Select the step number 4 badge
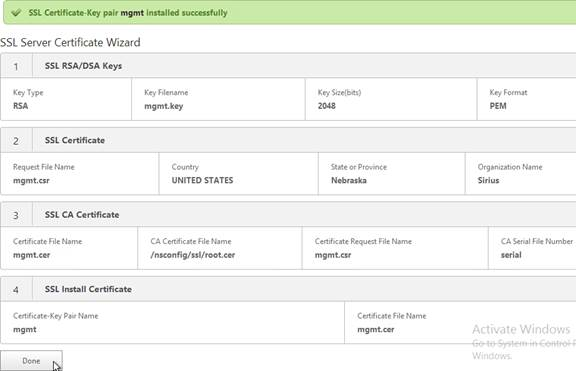The width and height of the screenshot is (576, 371). [x=16, y=290]
